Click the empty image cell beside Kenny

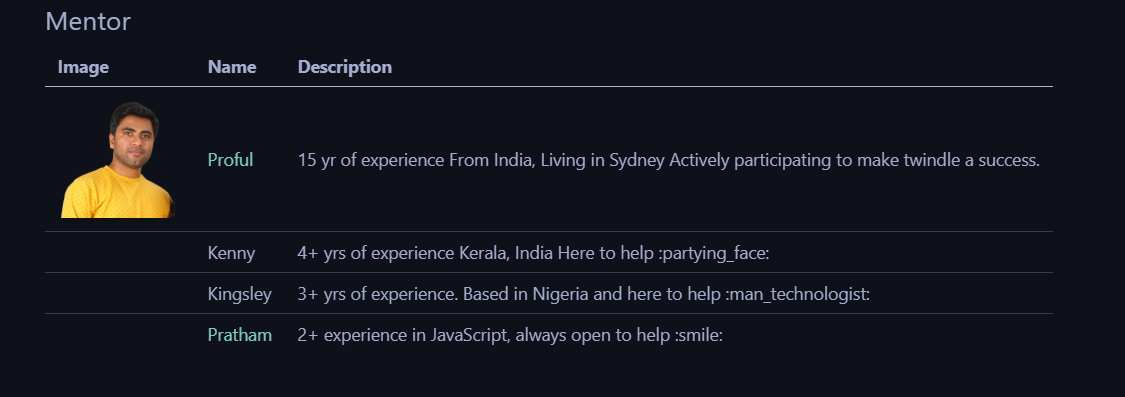point(120,253)
